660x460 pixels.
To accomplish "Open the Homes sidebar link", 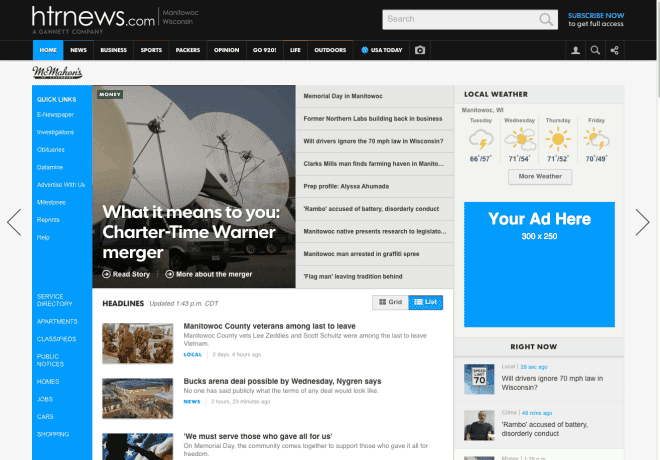I will (x=48, y=382).
